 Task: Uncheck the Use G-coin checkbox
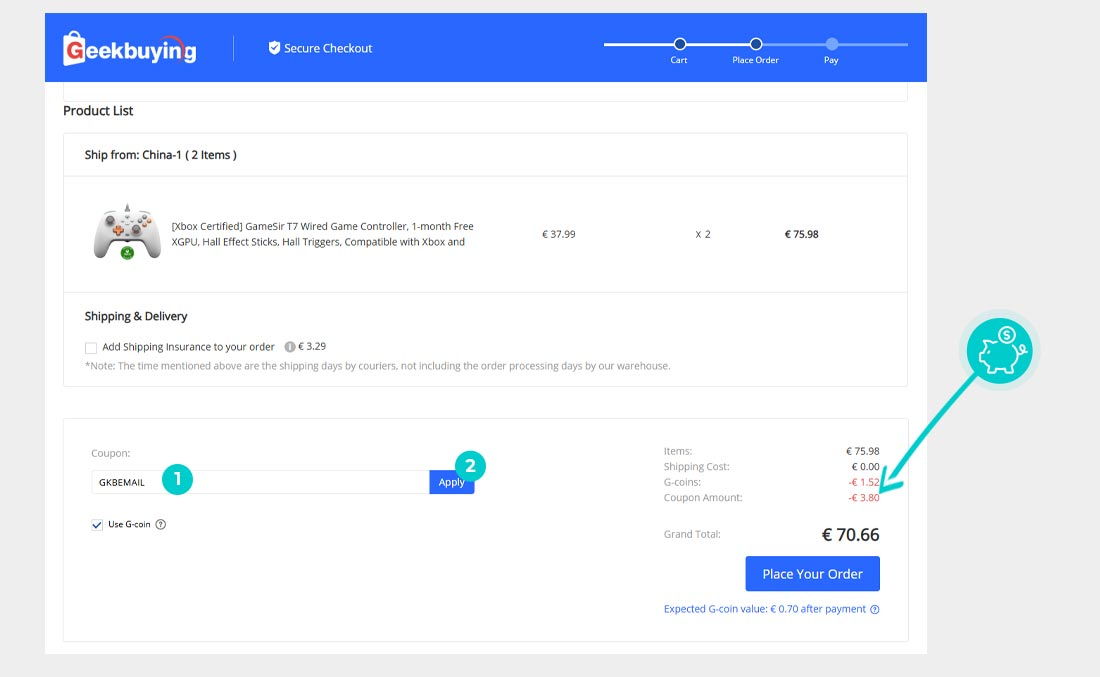[97, 525]
